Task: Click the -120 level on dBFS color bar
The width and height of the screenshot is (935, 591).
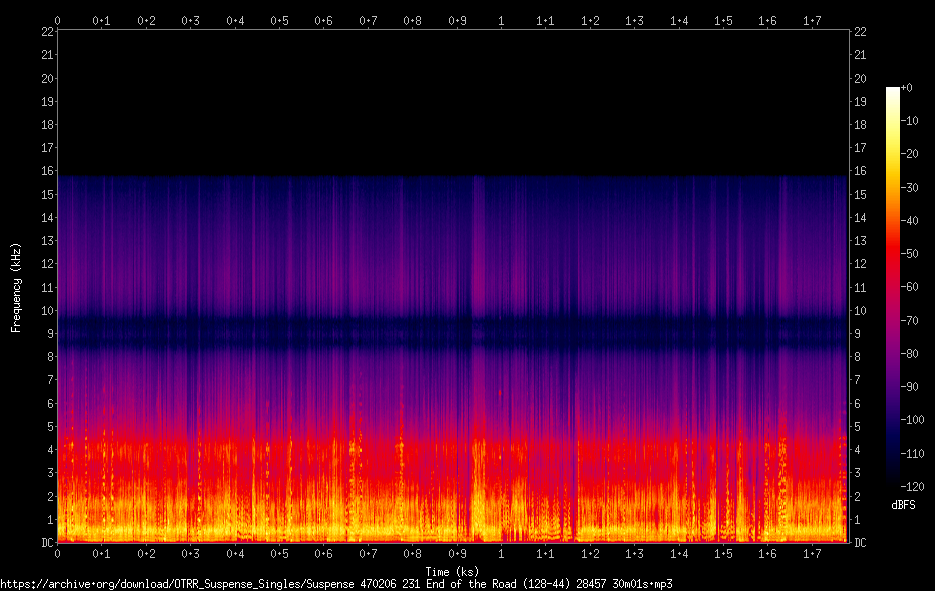Action: [912, 487]
